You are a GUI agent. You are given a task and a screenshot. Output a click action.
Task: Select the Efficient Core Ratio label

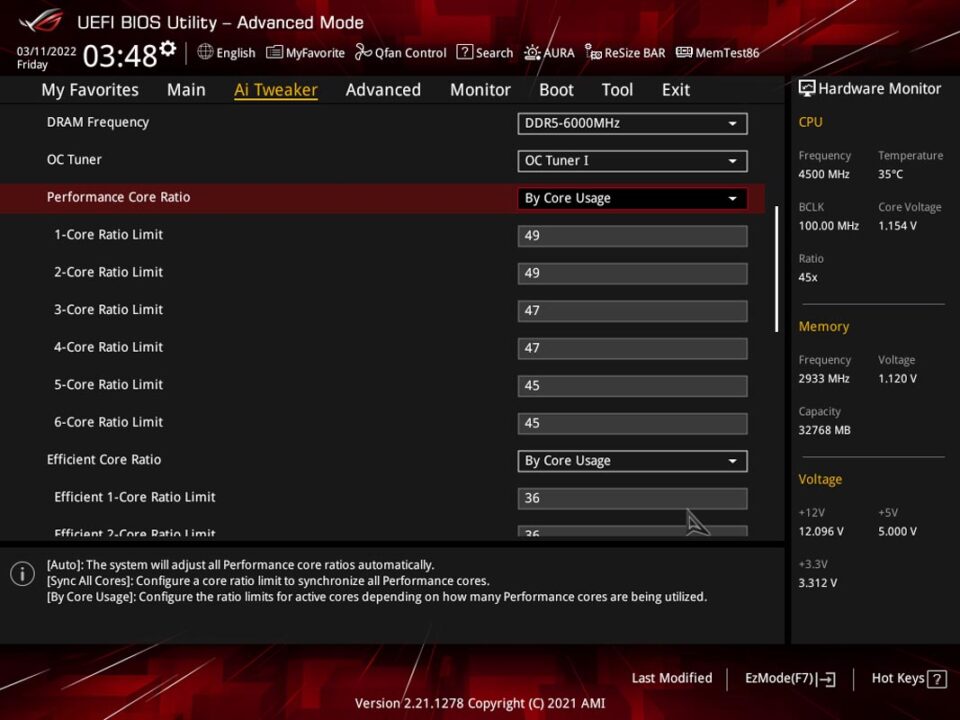(104, 460)
